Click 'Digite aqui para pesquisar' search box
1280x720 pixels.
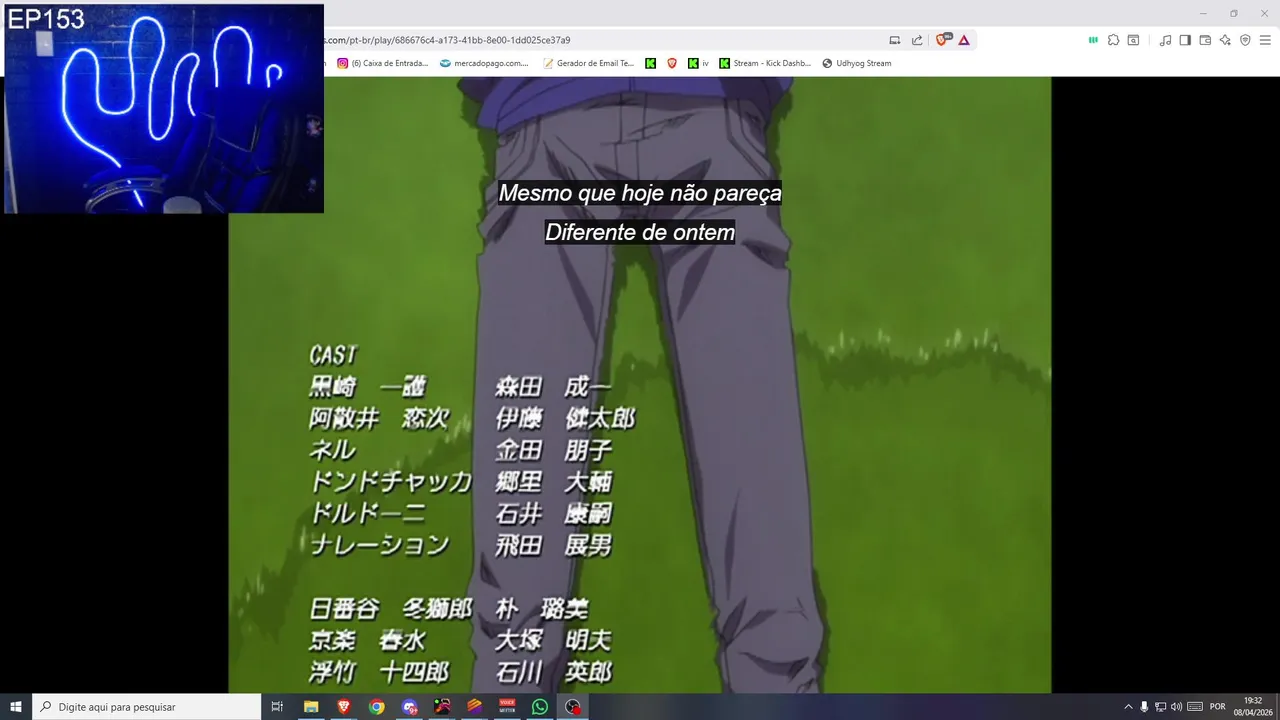click(147, 707)
